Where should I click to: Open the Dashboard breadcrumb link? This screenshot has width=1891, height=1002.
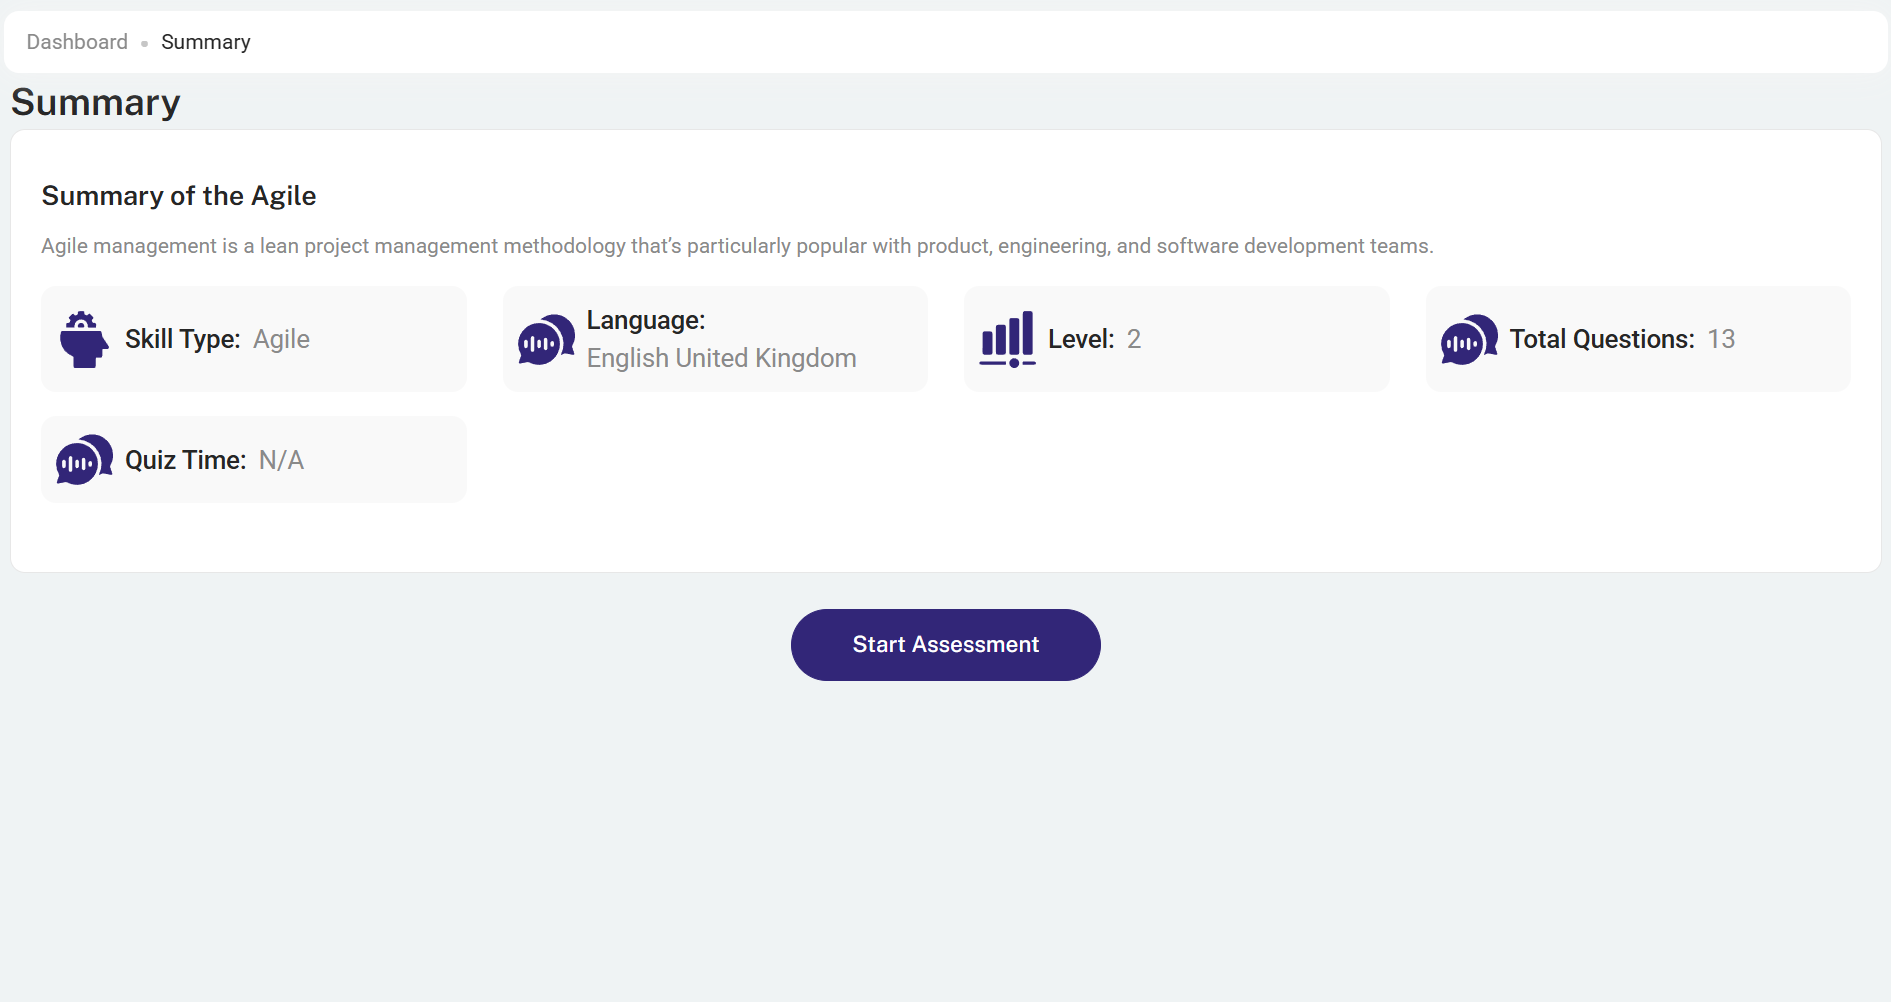(x=77, y=42)
